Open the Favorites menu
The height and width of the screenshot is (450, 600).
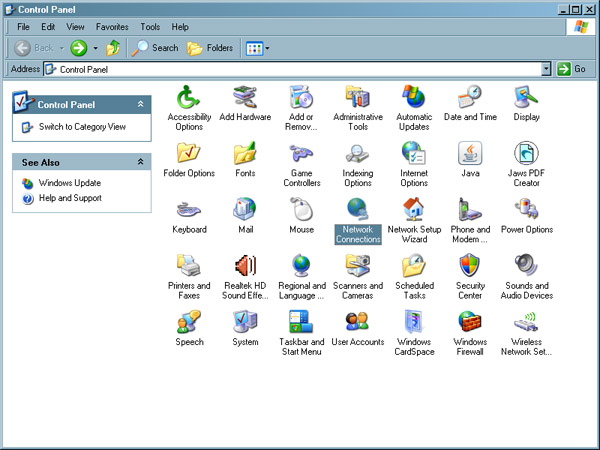coord(112,27)
